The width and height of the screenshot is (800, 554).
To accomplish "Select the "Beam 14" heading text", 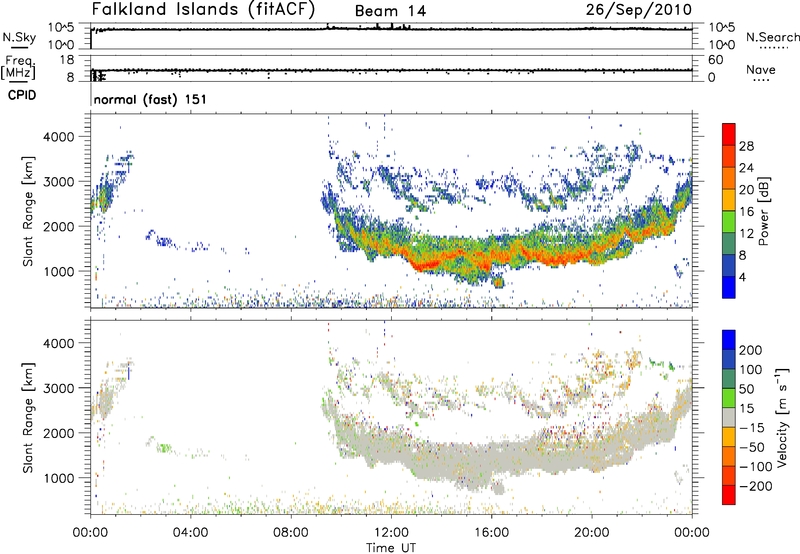I will 390,11.
